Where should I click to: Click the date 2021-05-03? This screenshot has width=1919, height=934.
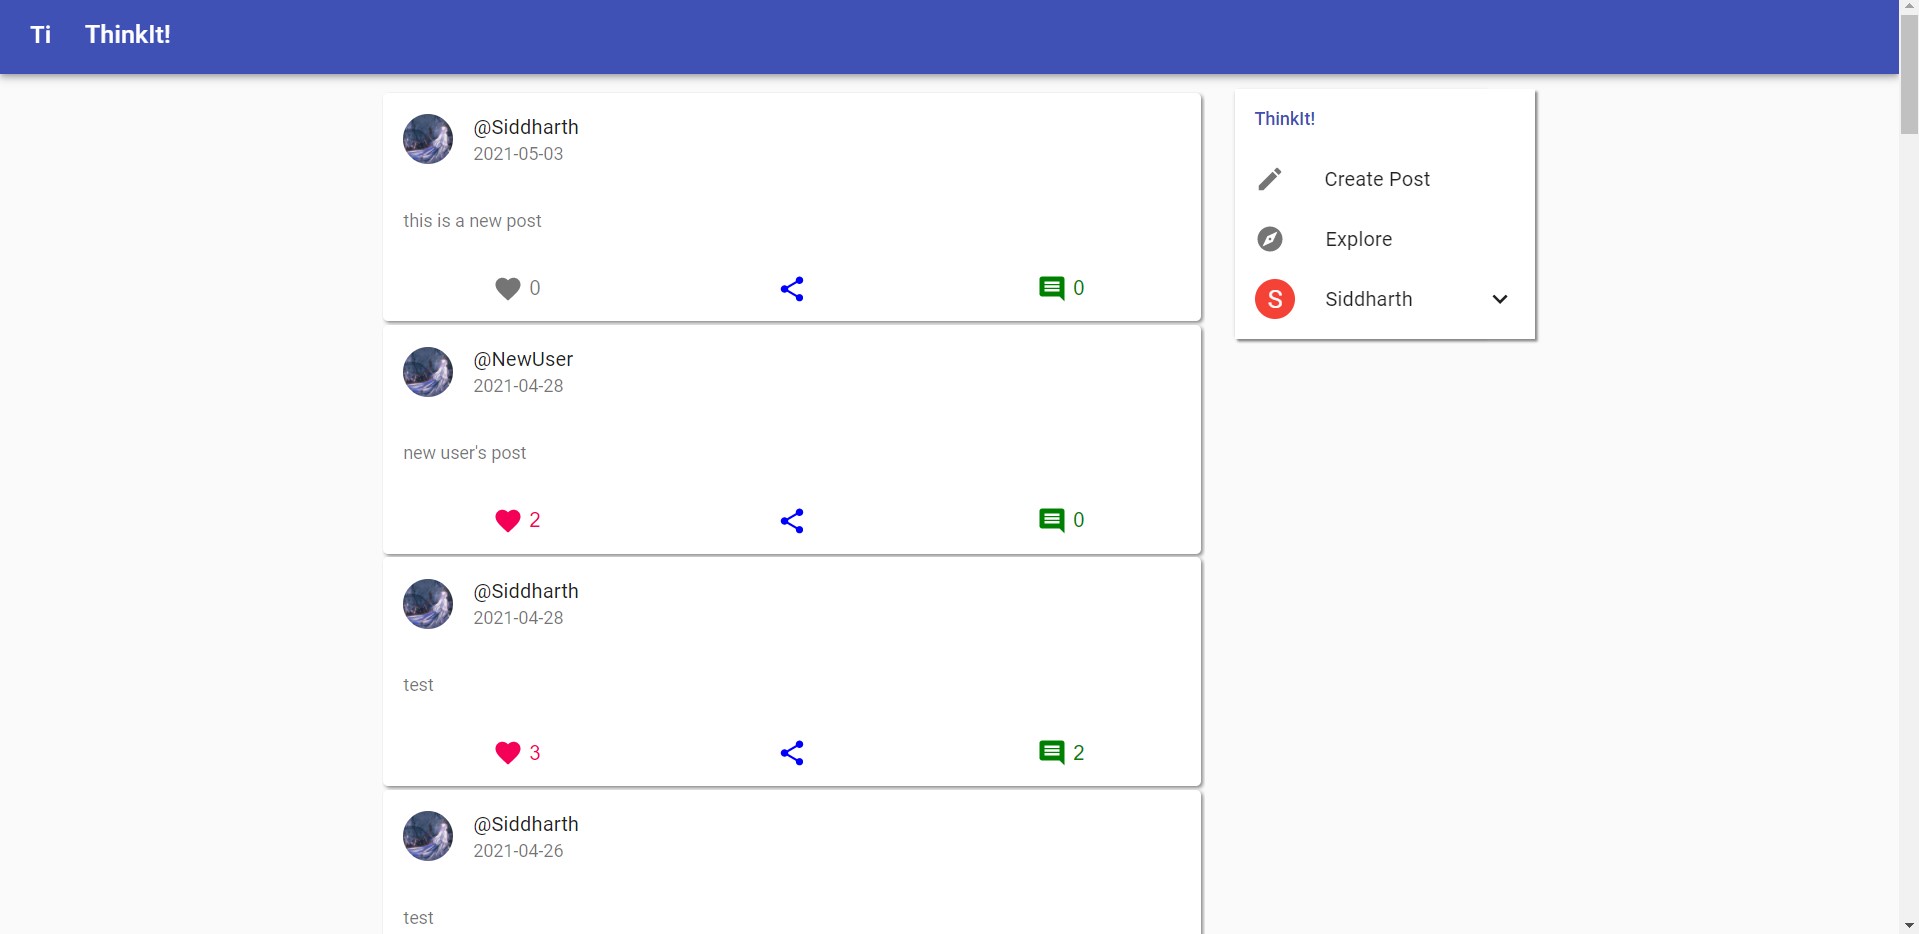pos(518,154)
